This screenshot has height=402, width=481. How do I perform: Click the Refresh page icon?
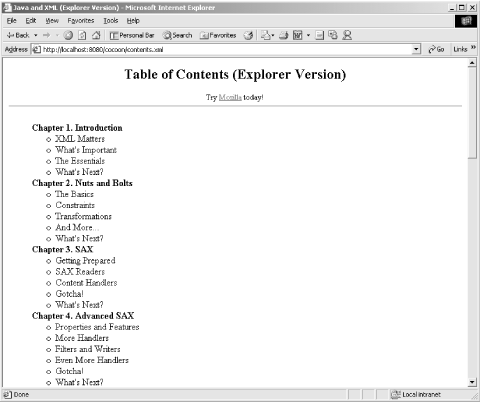pos(82,35)
